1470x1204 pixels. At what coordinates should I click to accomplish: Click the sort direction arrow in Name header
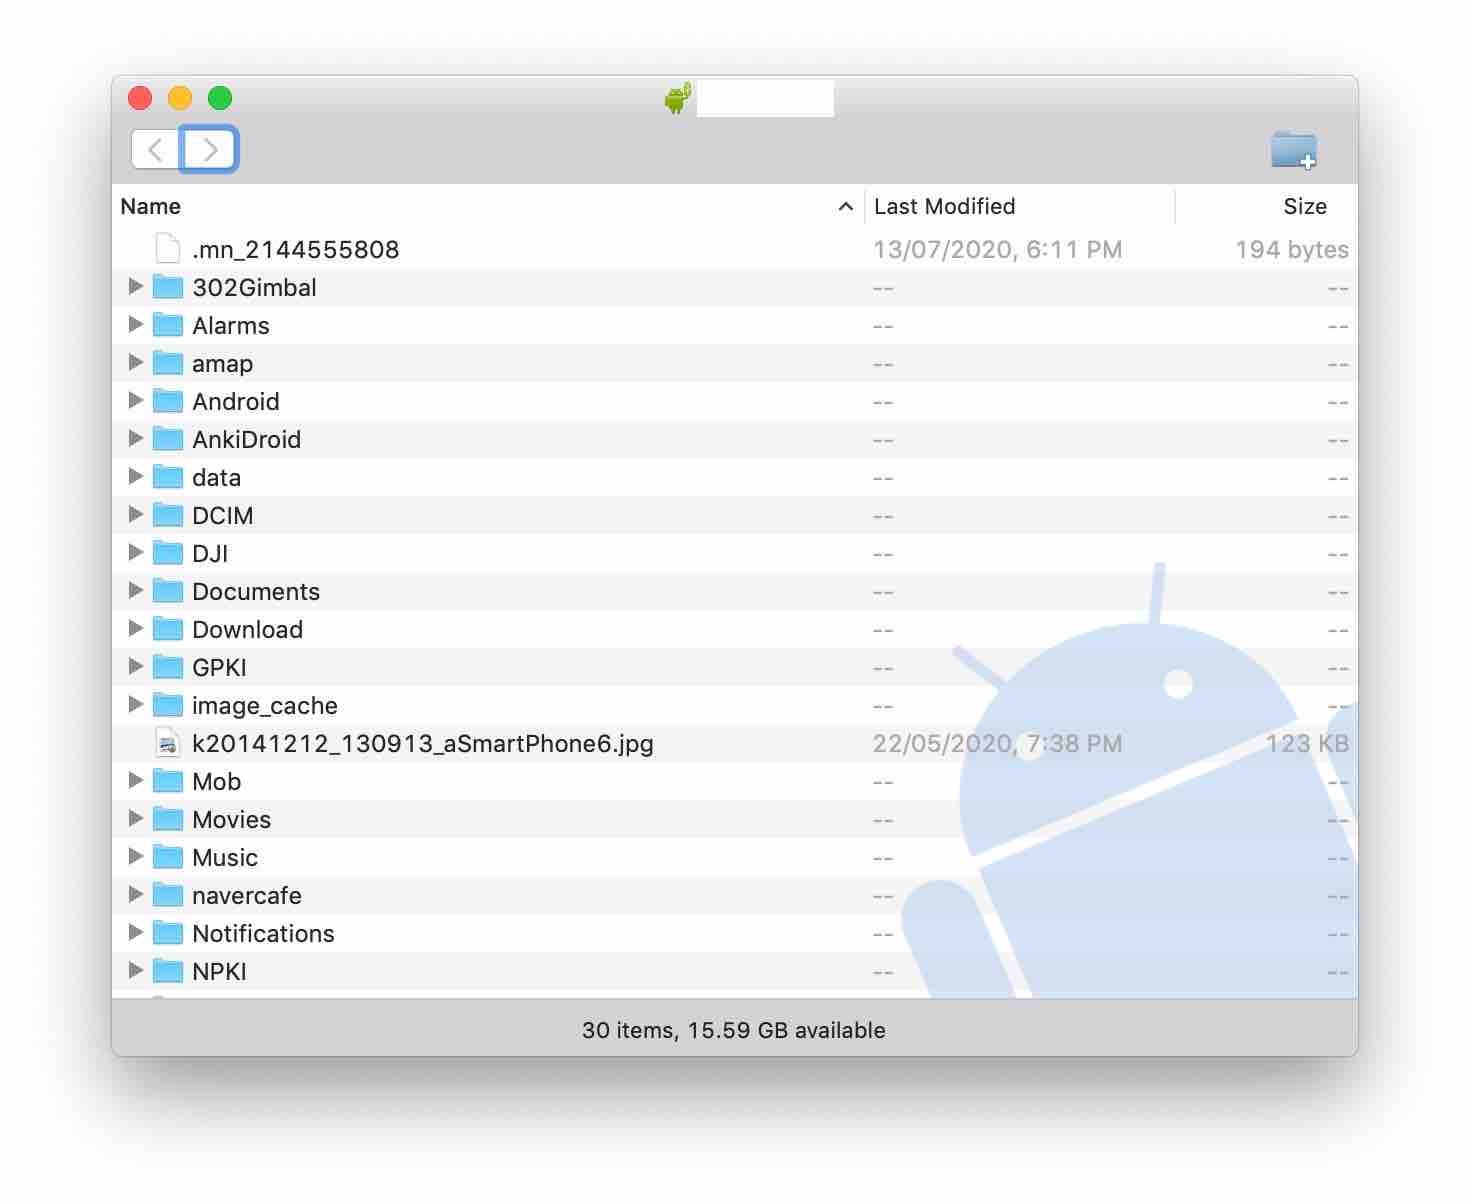coord(845,206)
